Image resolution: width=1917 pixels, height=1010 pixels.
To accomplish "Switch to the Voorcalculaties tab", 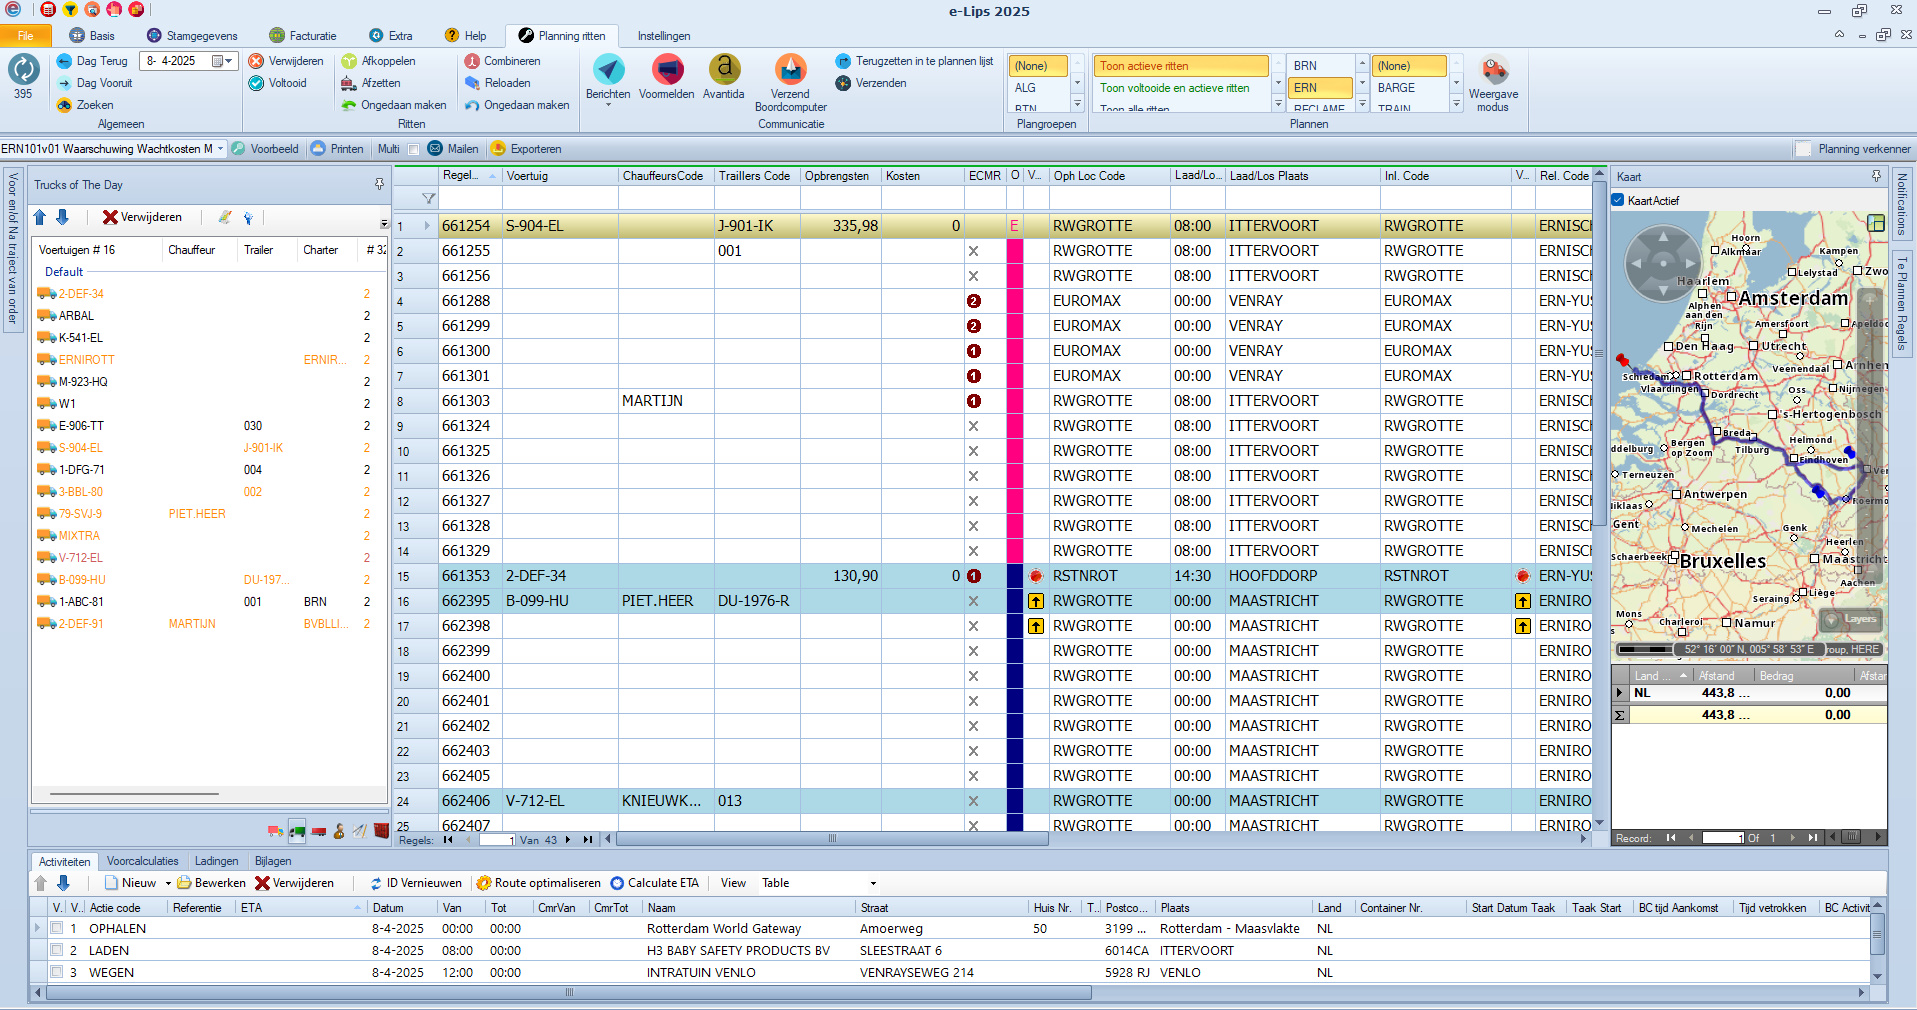I will [x=142, y=861].
